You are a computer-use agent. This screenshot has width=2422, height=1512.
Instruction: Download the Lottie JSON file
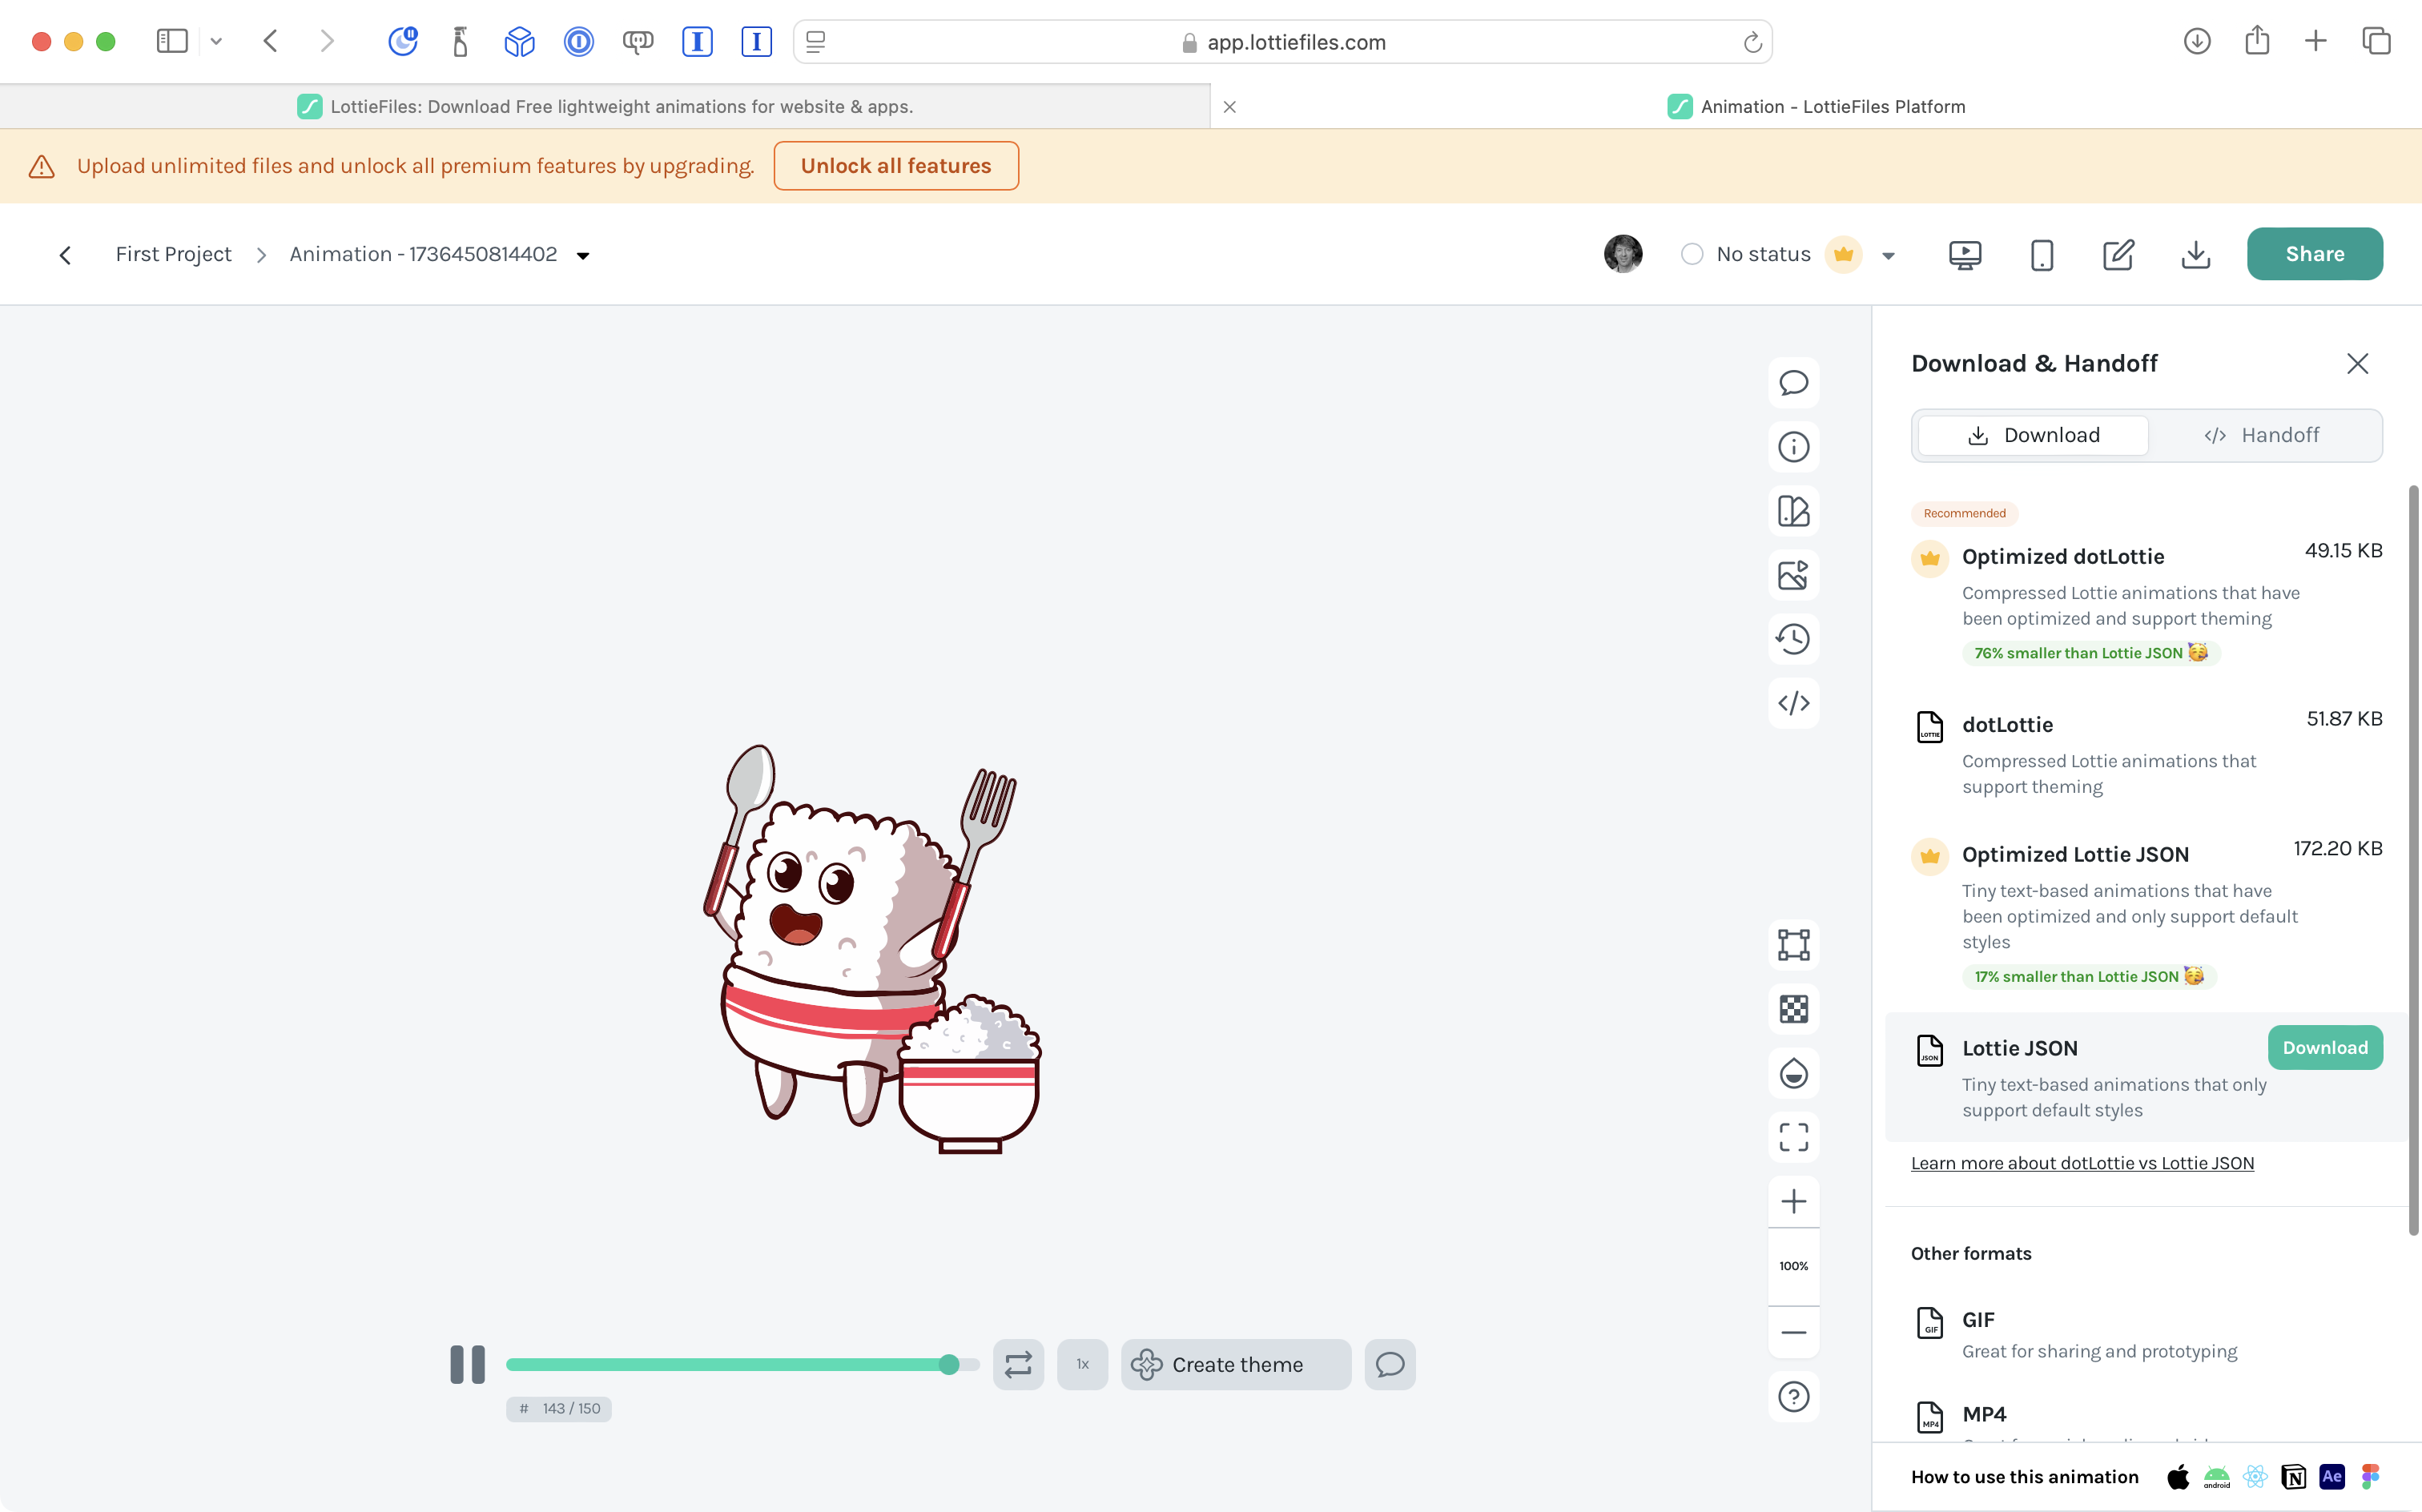pos(2324,1048)
